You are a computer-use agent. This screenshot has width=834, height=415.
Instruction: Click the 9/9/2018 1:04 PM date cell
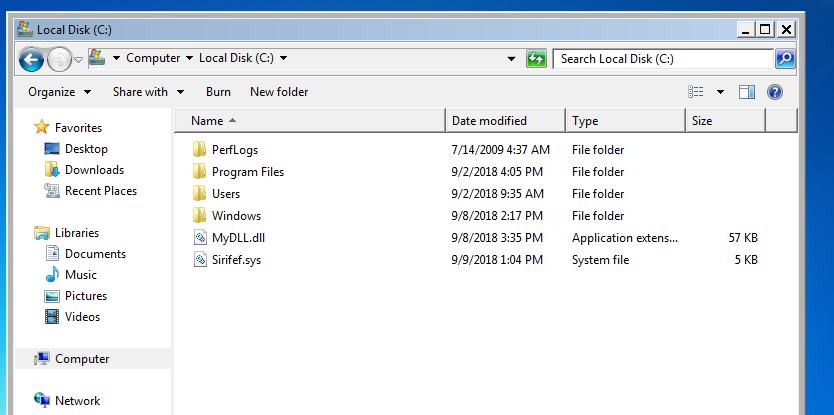497,260
